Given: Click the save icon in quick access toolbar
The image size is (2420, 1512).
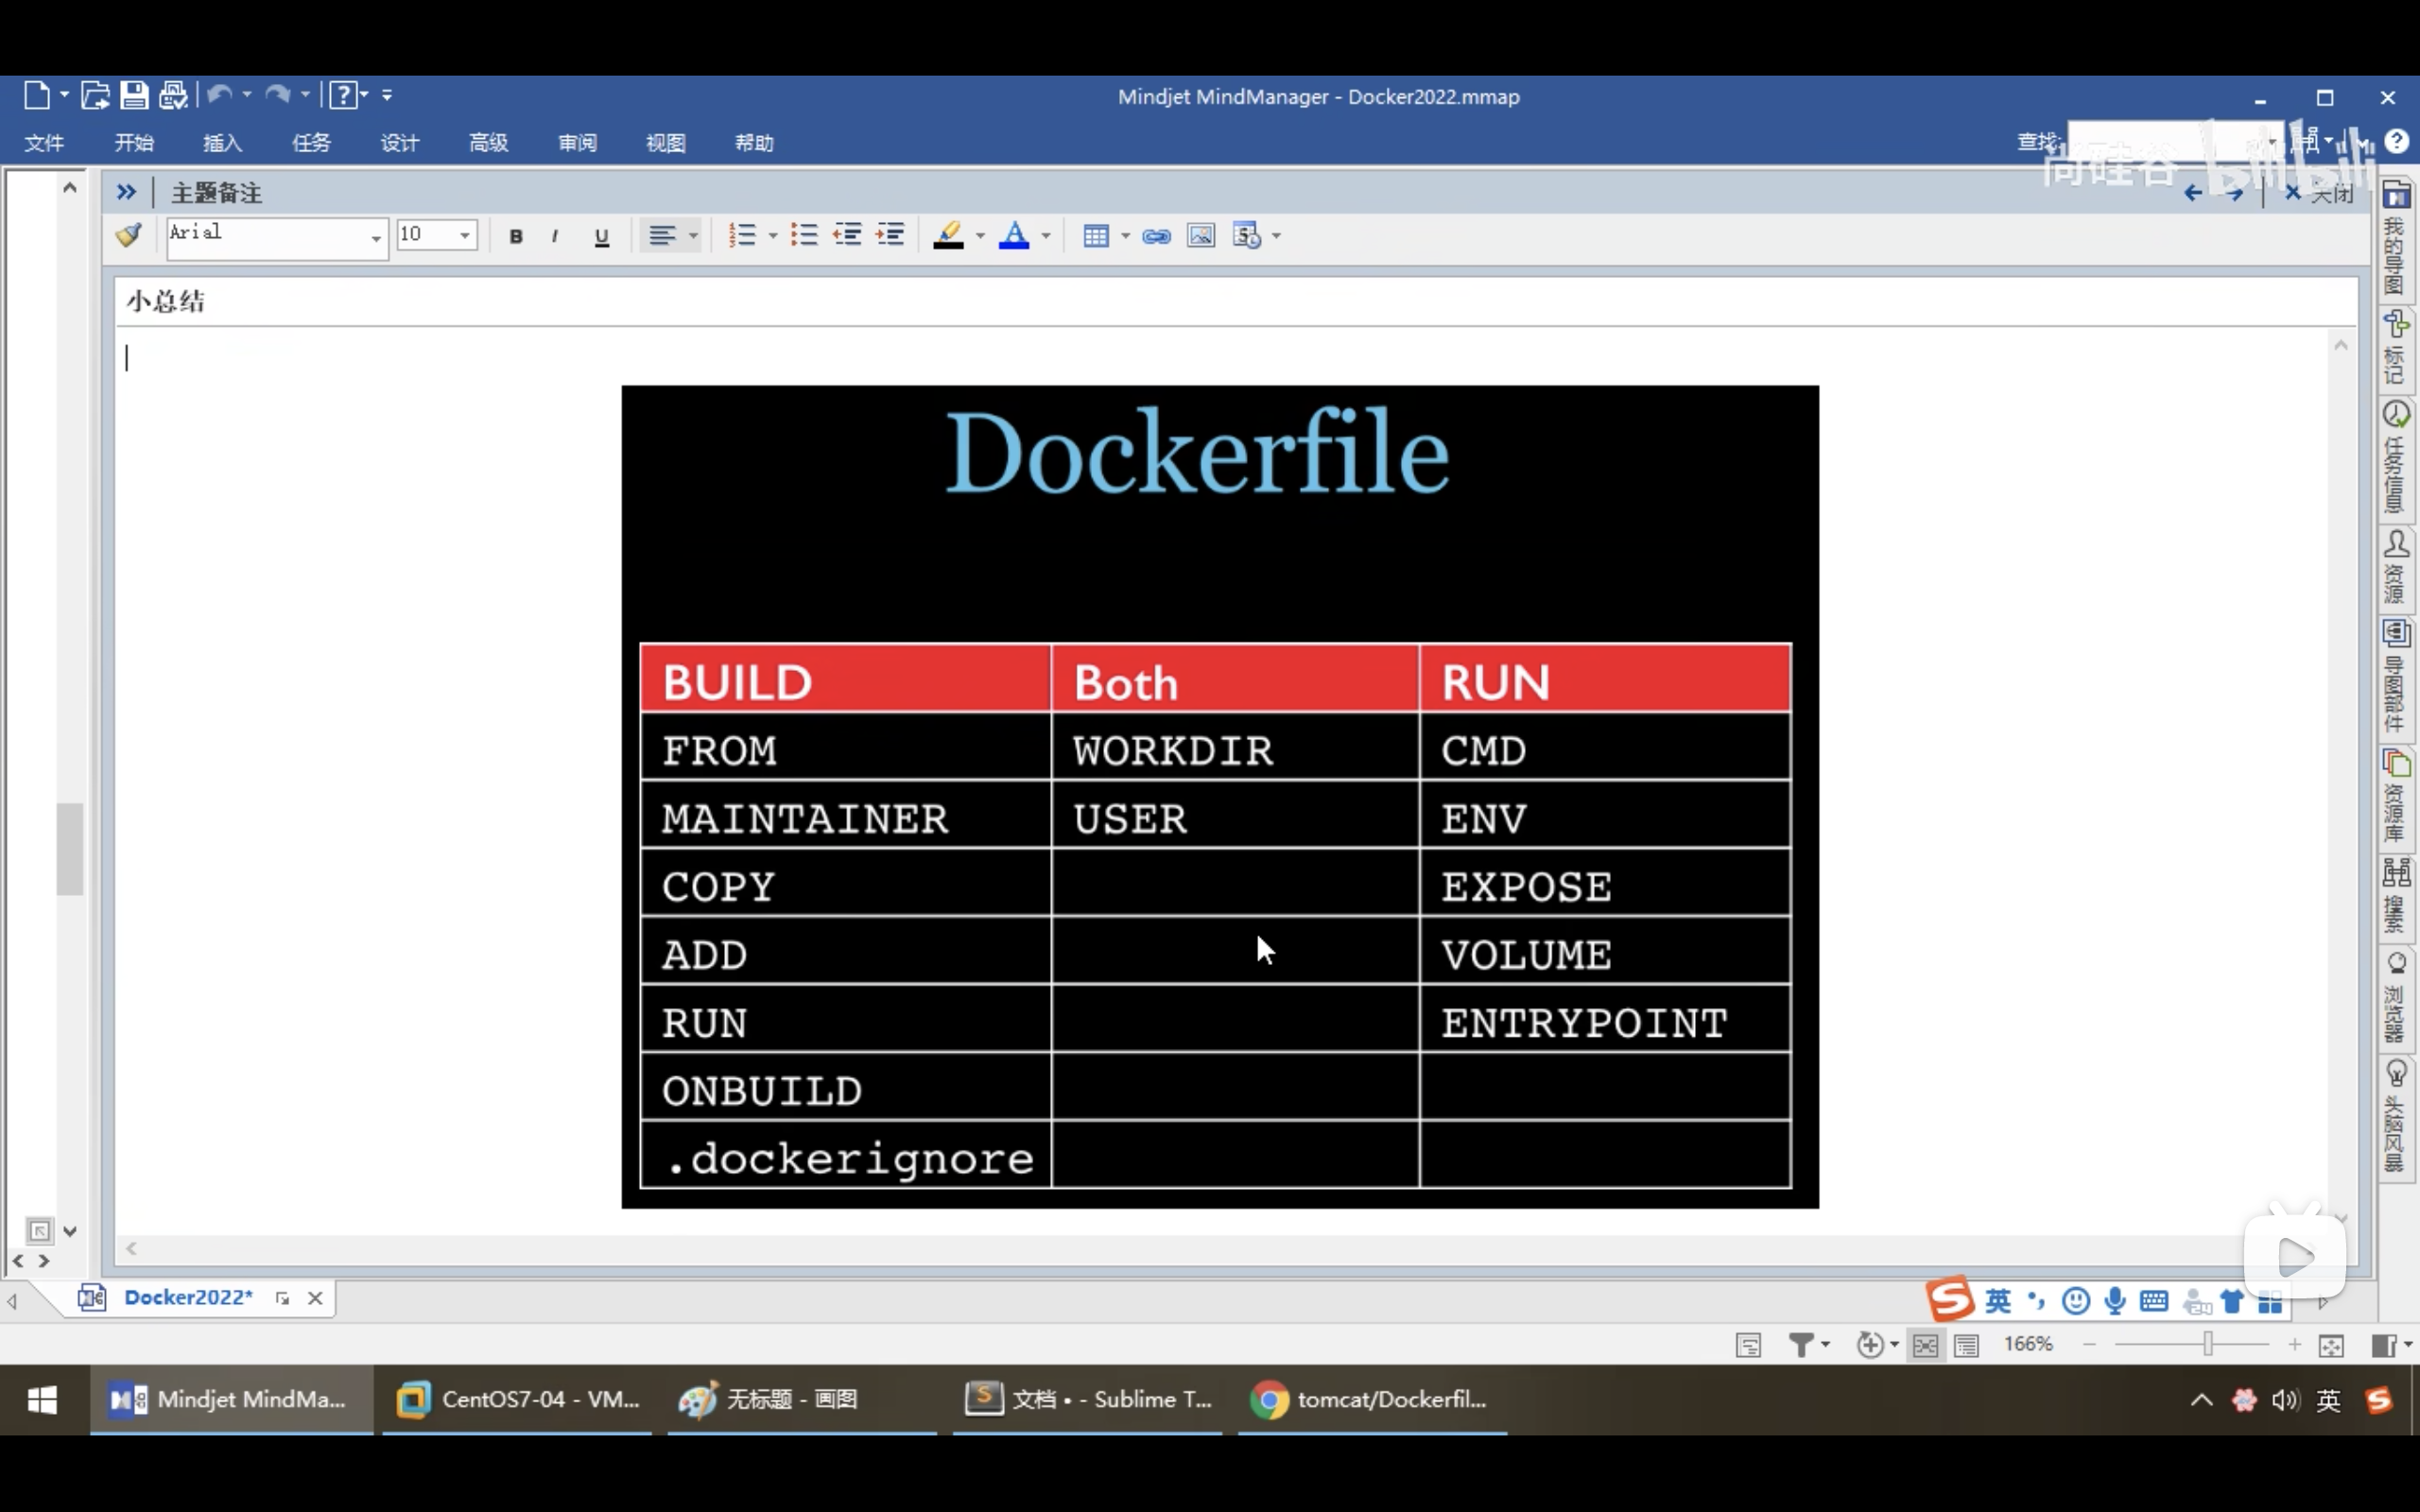Looking at the screenshot, I should 134,95.
